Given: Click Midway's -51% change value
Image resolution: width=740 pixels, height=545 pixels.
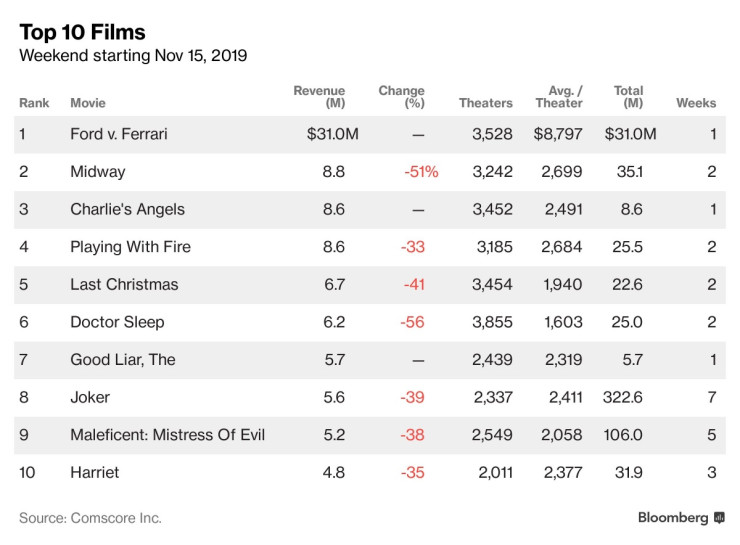Looking at the screenshot, I should [x=421, y=172].
